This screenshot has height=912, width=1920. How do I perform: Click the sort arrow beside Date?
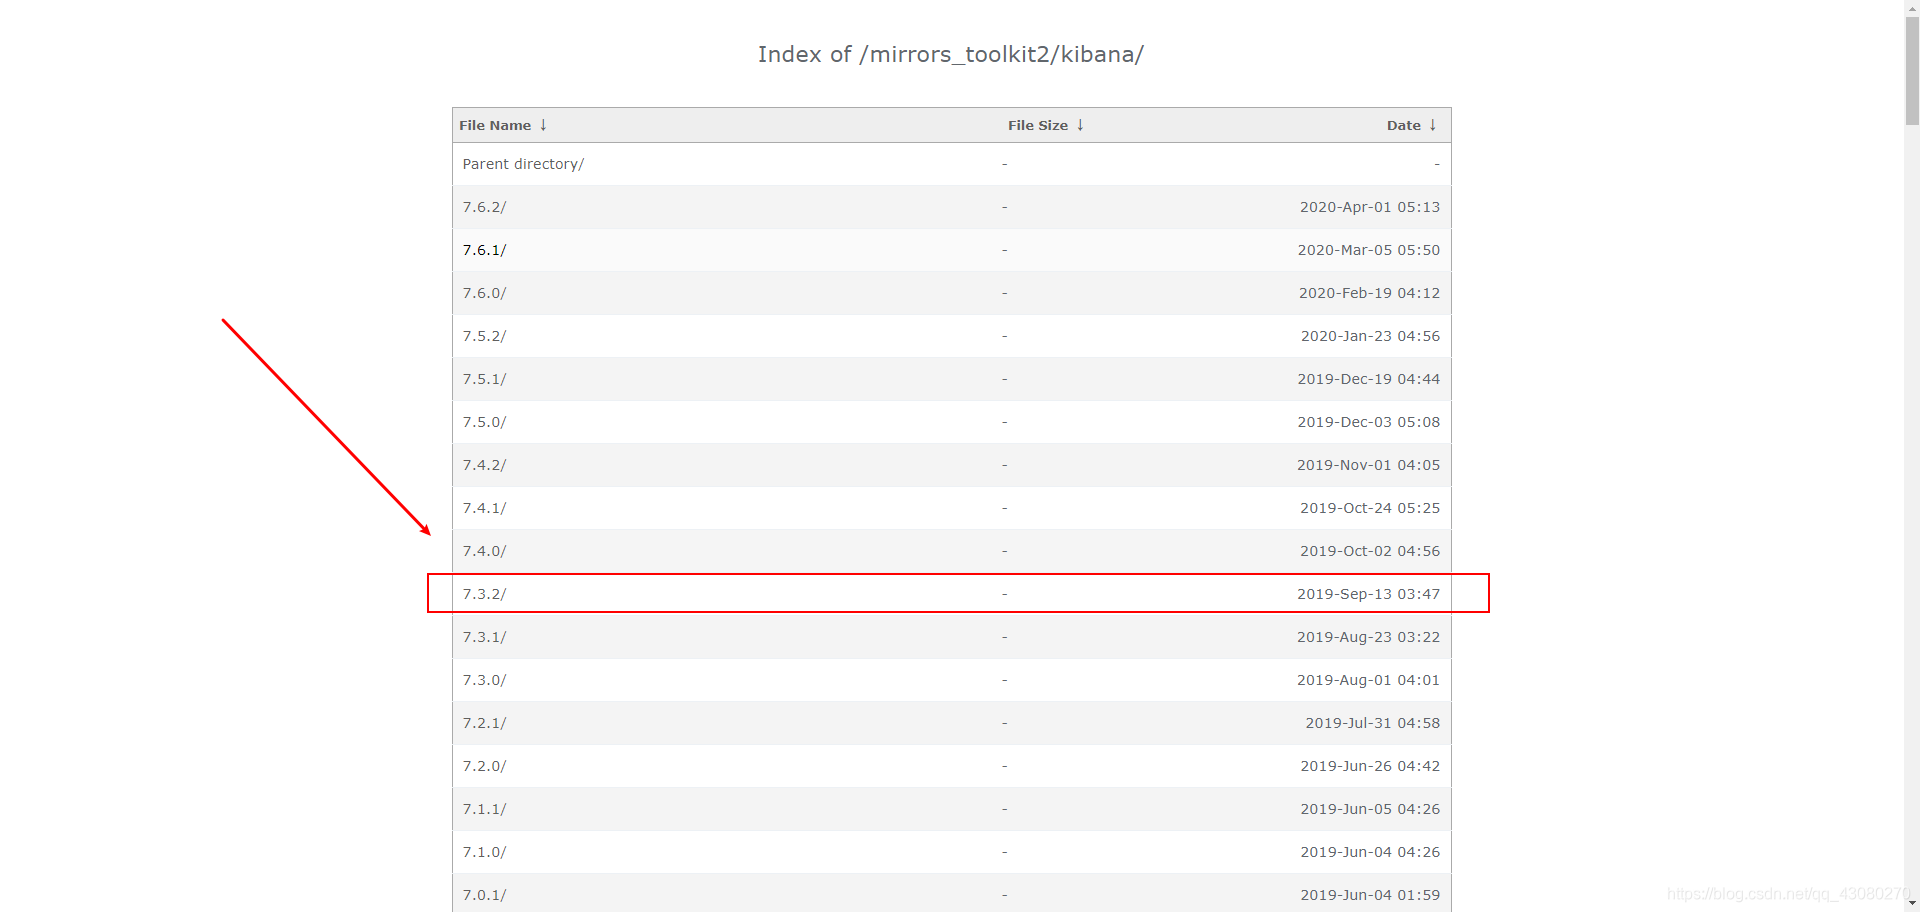pos(1433,125)
